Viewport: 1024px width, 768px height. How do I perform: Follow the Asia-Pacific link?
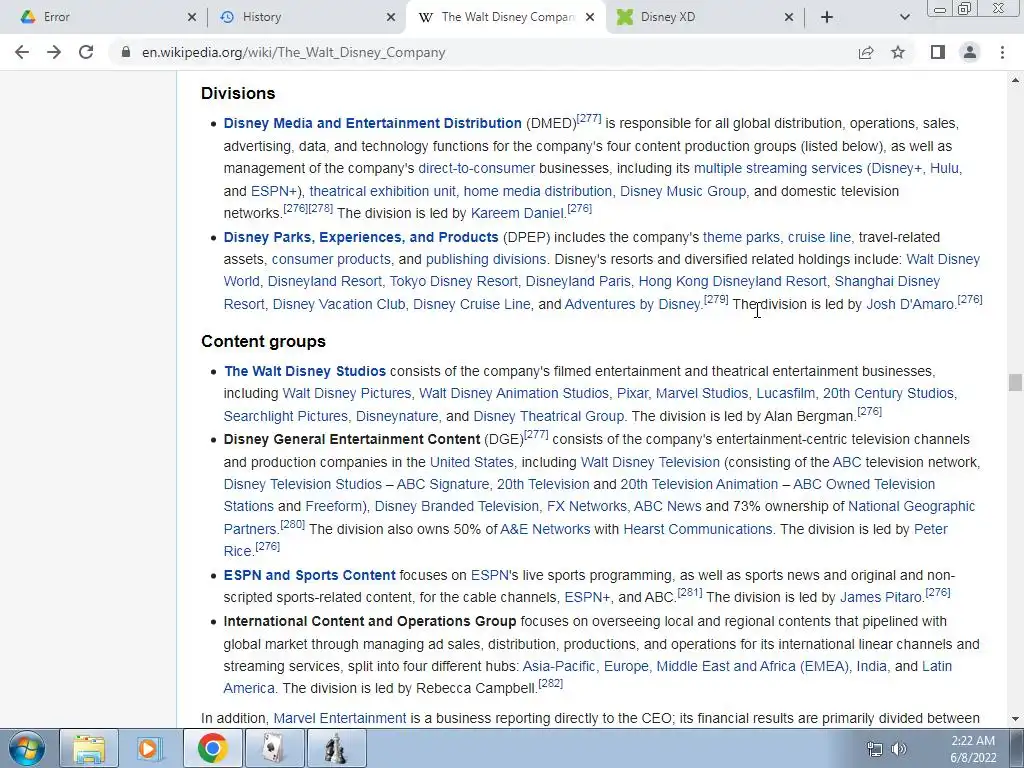click(559, 667)
